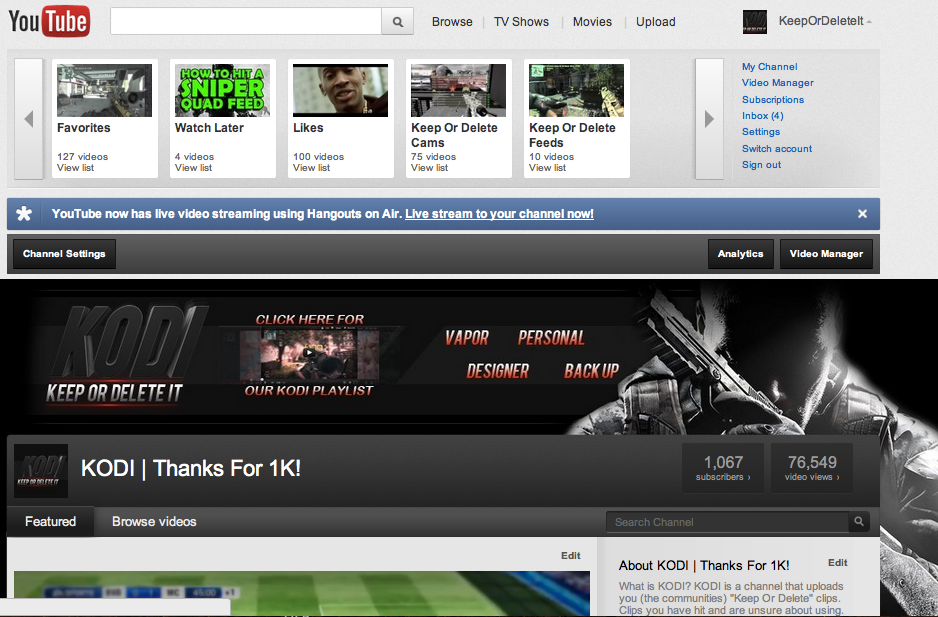
Task: Click DESIGNER in the channel banner
Action: [x=498, y=371]
